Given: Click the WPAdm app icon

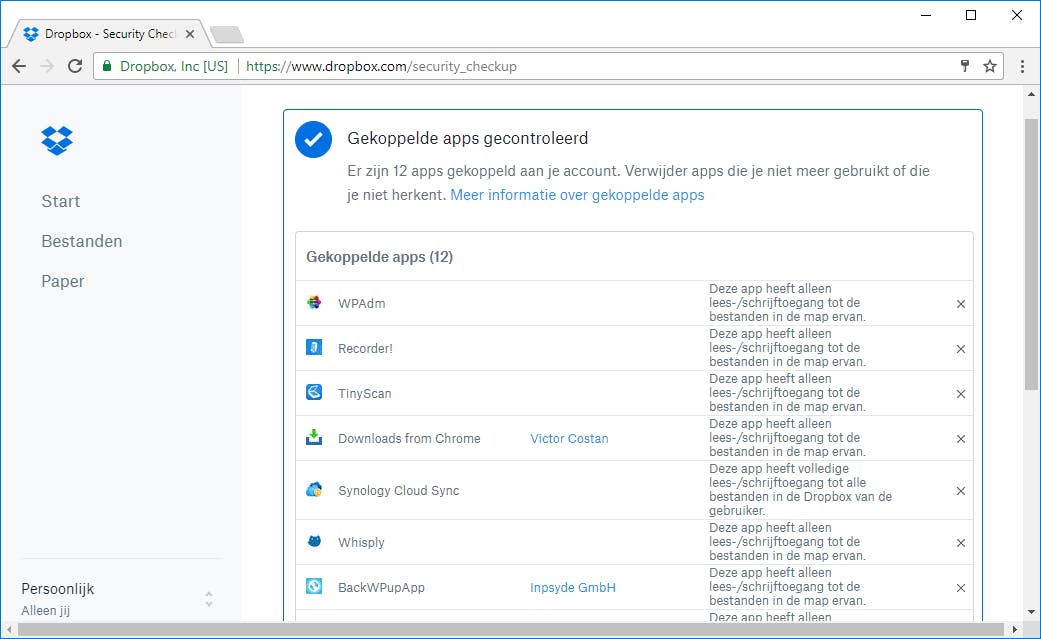Looking at the screenshot, I should (x=314, y=303).
